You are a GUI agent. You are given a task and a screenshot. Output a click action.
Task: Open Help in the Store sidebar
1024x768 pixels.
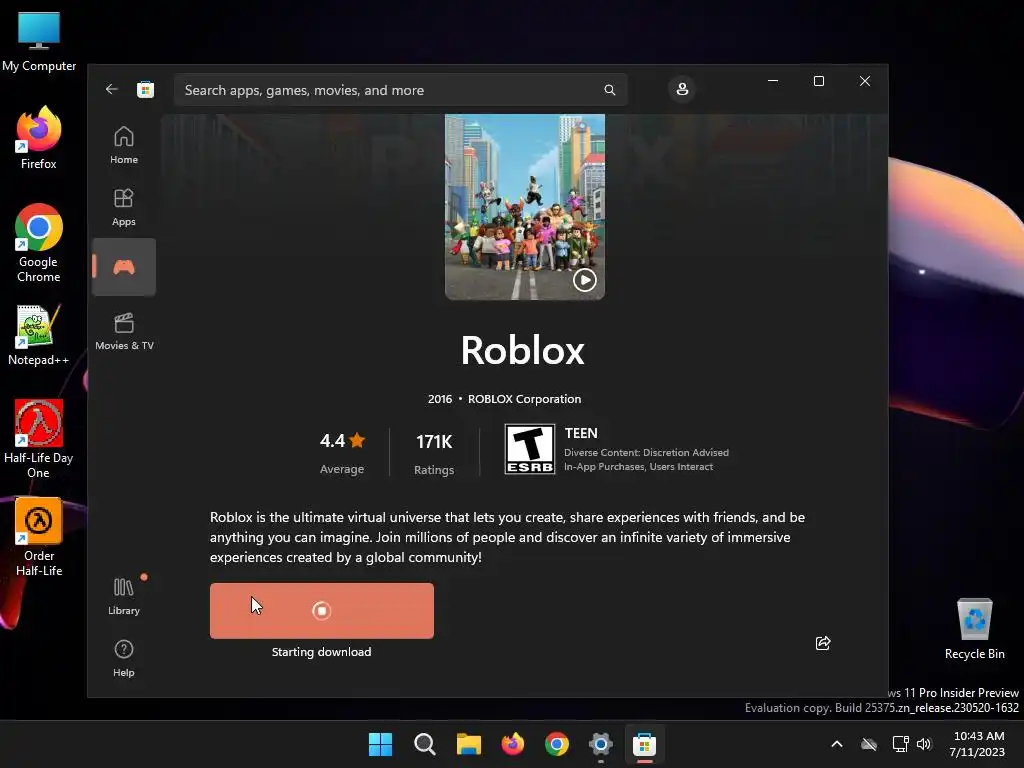pyautogui.click(x=124, y=658)
